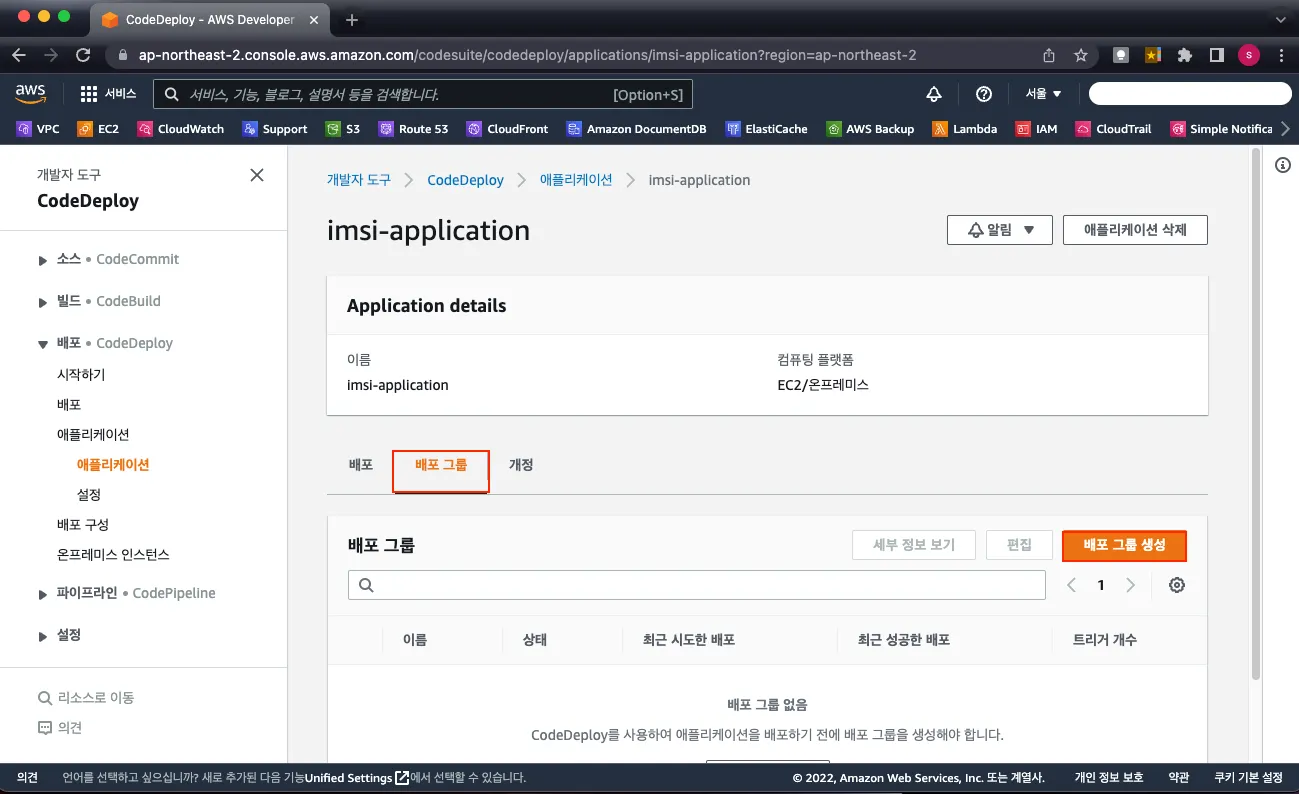The width and height of the screenshot is (1299, 794).
Task: Open the 애플리케이션 breadcrumb link
Action: coord(576,180)
